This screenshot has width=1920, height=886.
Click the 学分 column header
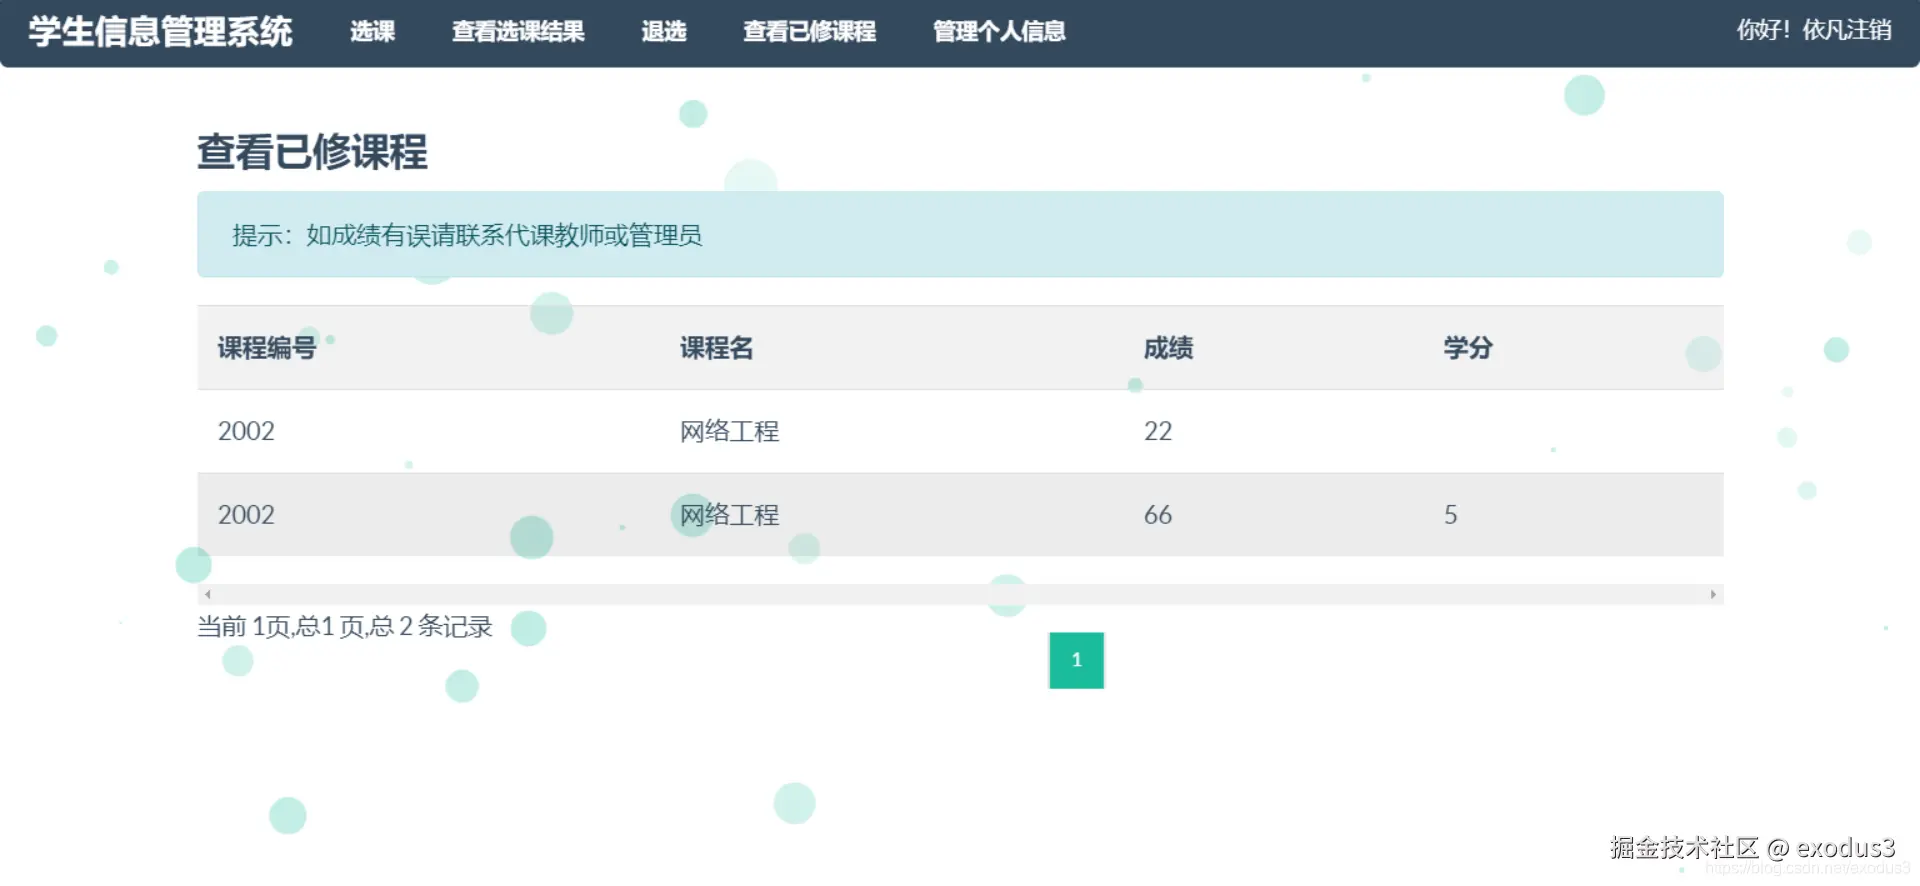click(1468, 348)
